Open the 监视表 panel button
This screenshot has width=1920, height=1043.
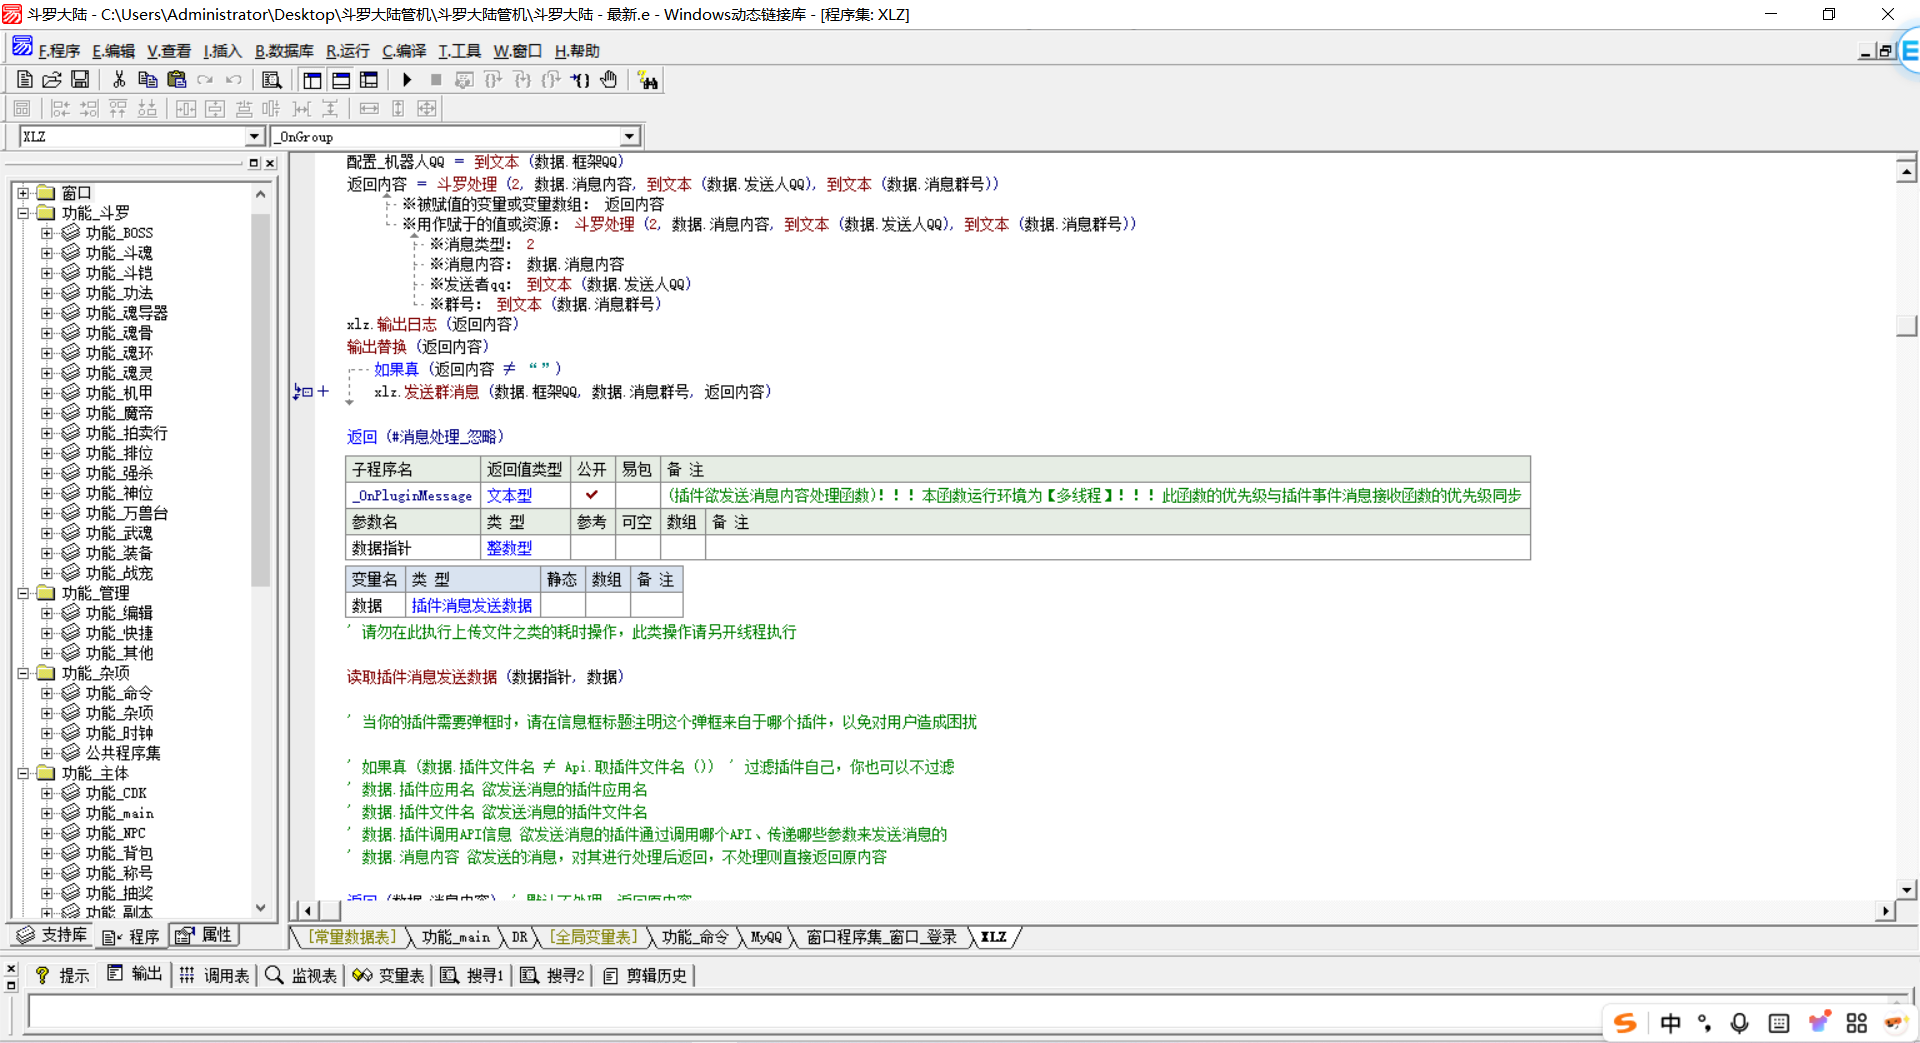[x=302, y=975]
